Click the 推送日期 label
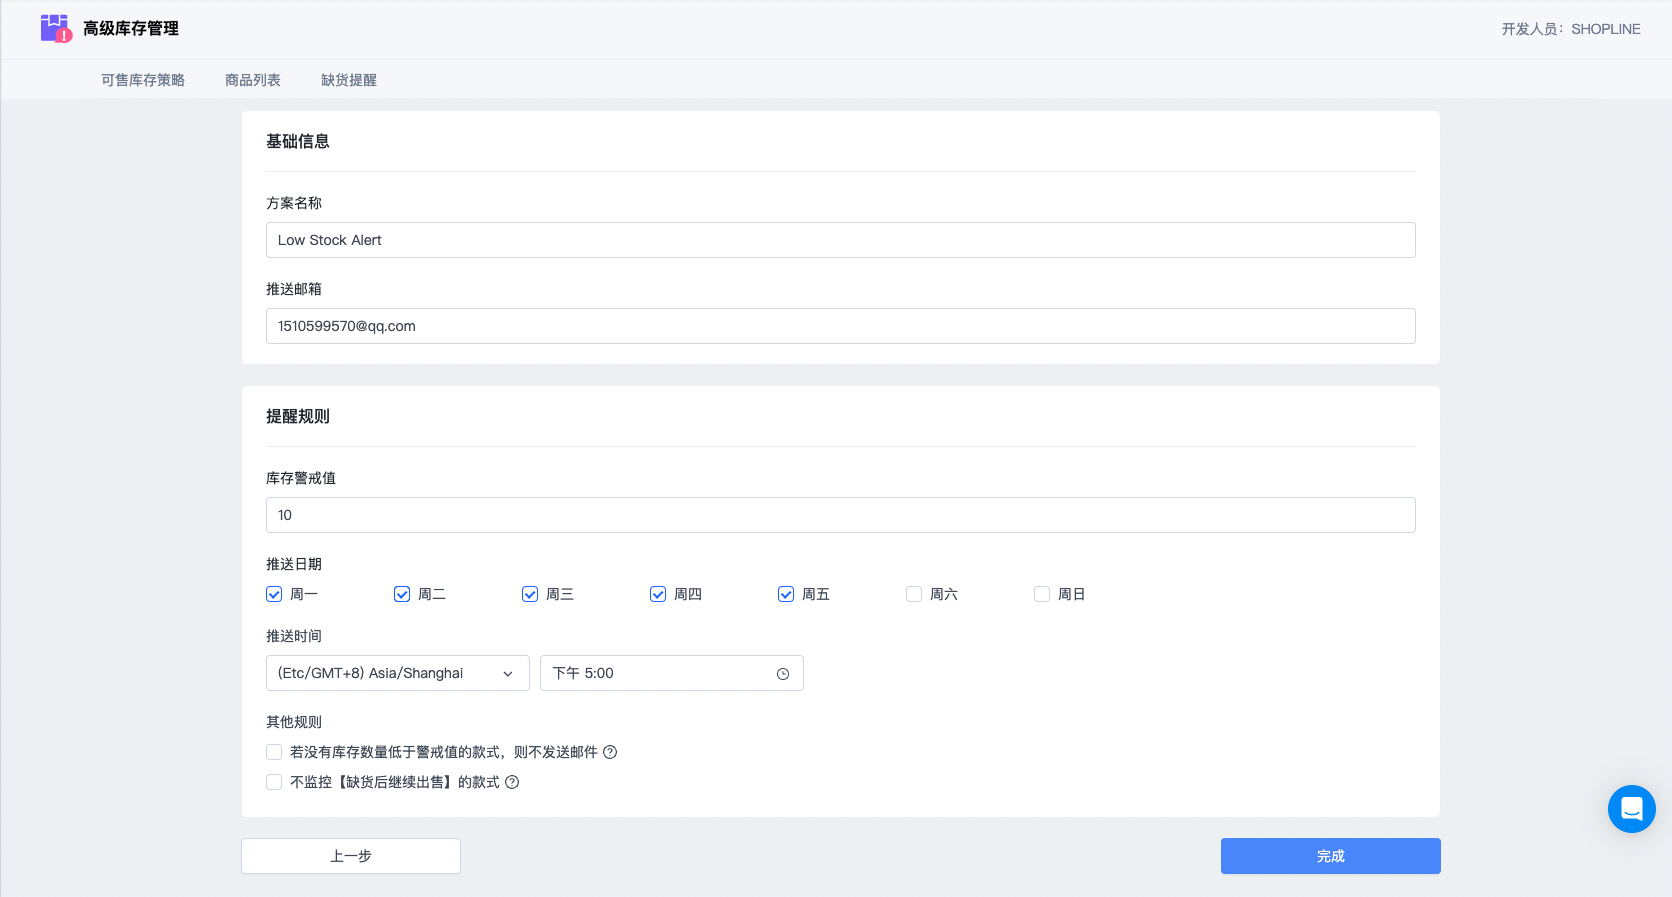Image resolution: width=1672 pixels, height=897 pixels. click(x=294, y=564)
